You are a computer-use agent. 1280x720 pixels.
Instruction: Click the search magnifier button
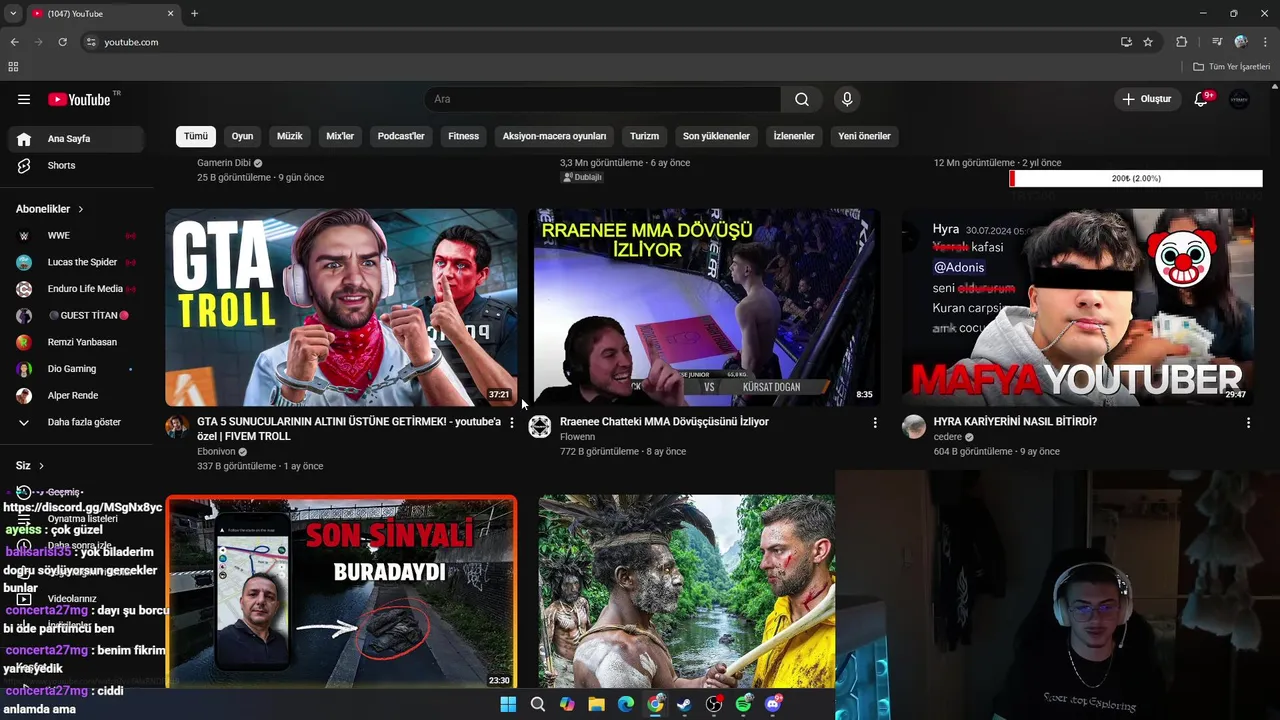802,99
